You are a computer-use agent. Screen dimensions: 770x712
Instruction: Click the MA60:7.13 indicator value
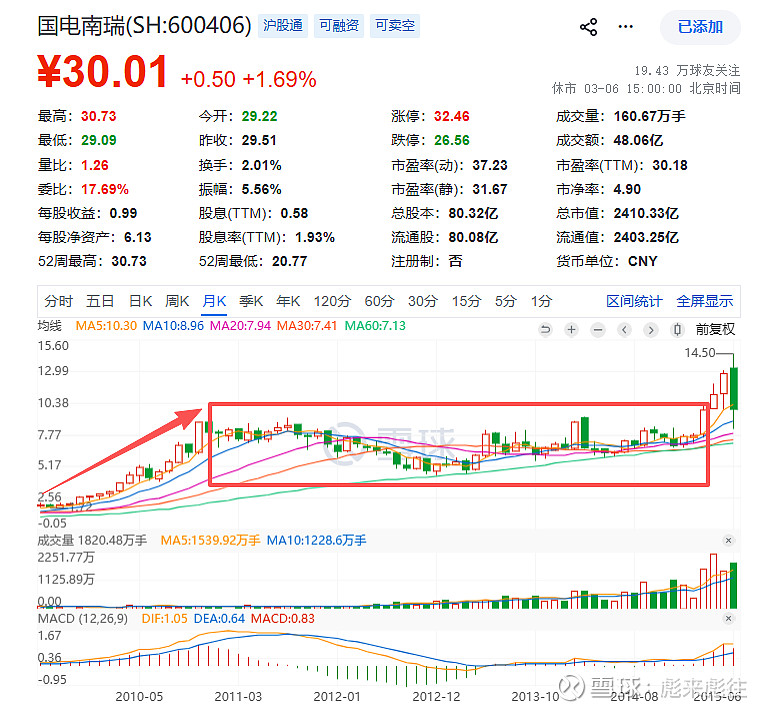375,326
